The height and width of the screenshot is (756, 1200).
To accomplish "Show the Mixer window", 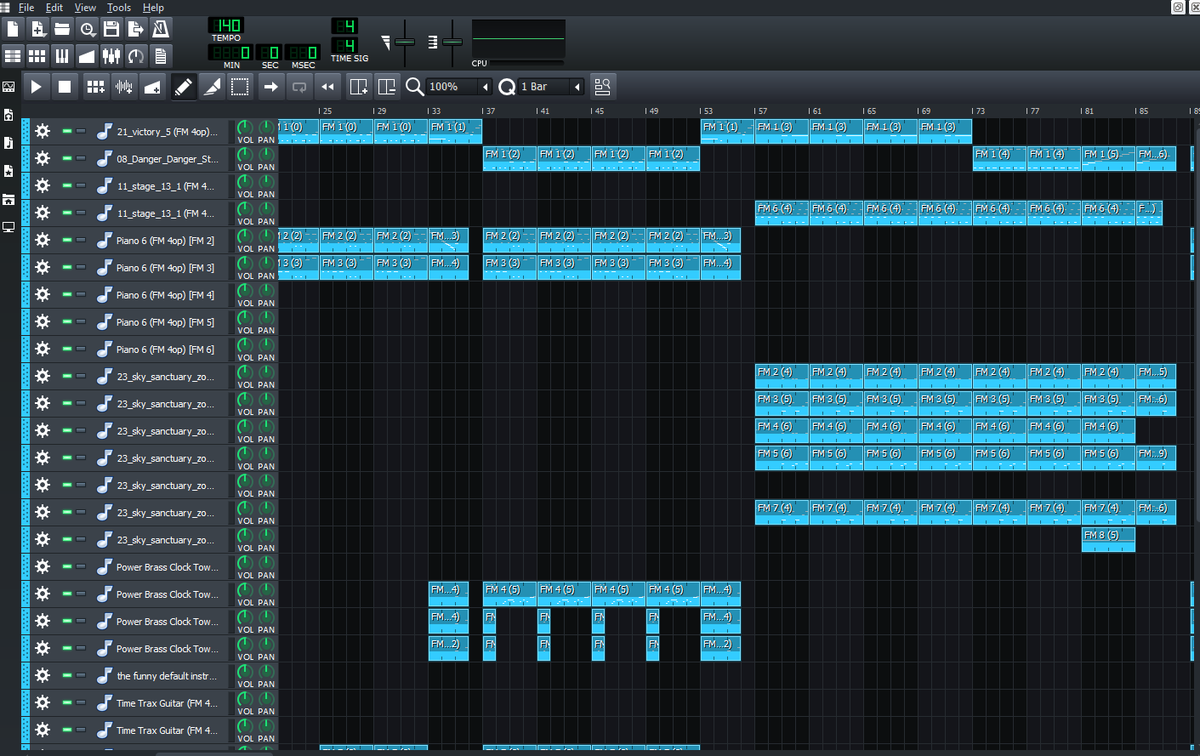I will (111, 55).
